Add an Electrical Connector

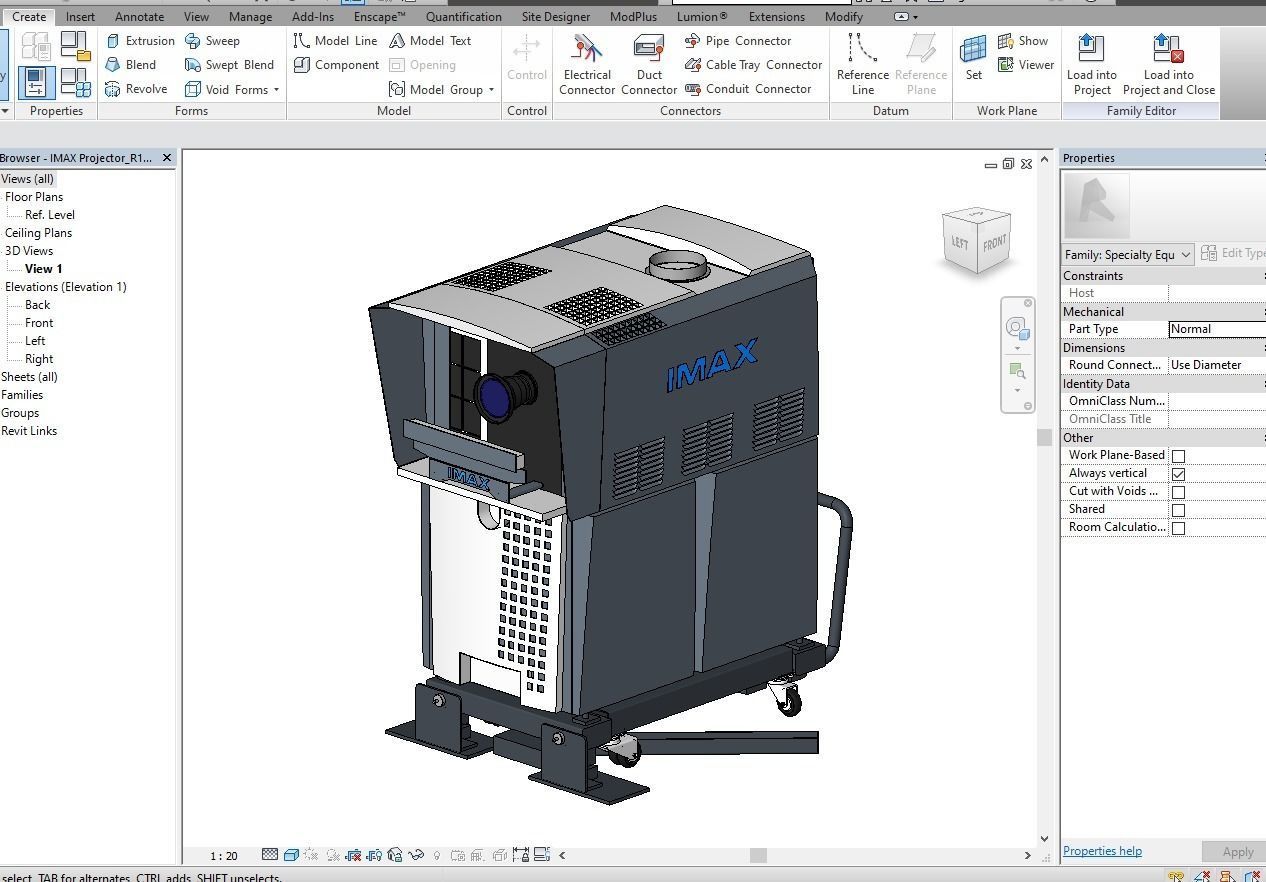tap(587, 65)
